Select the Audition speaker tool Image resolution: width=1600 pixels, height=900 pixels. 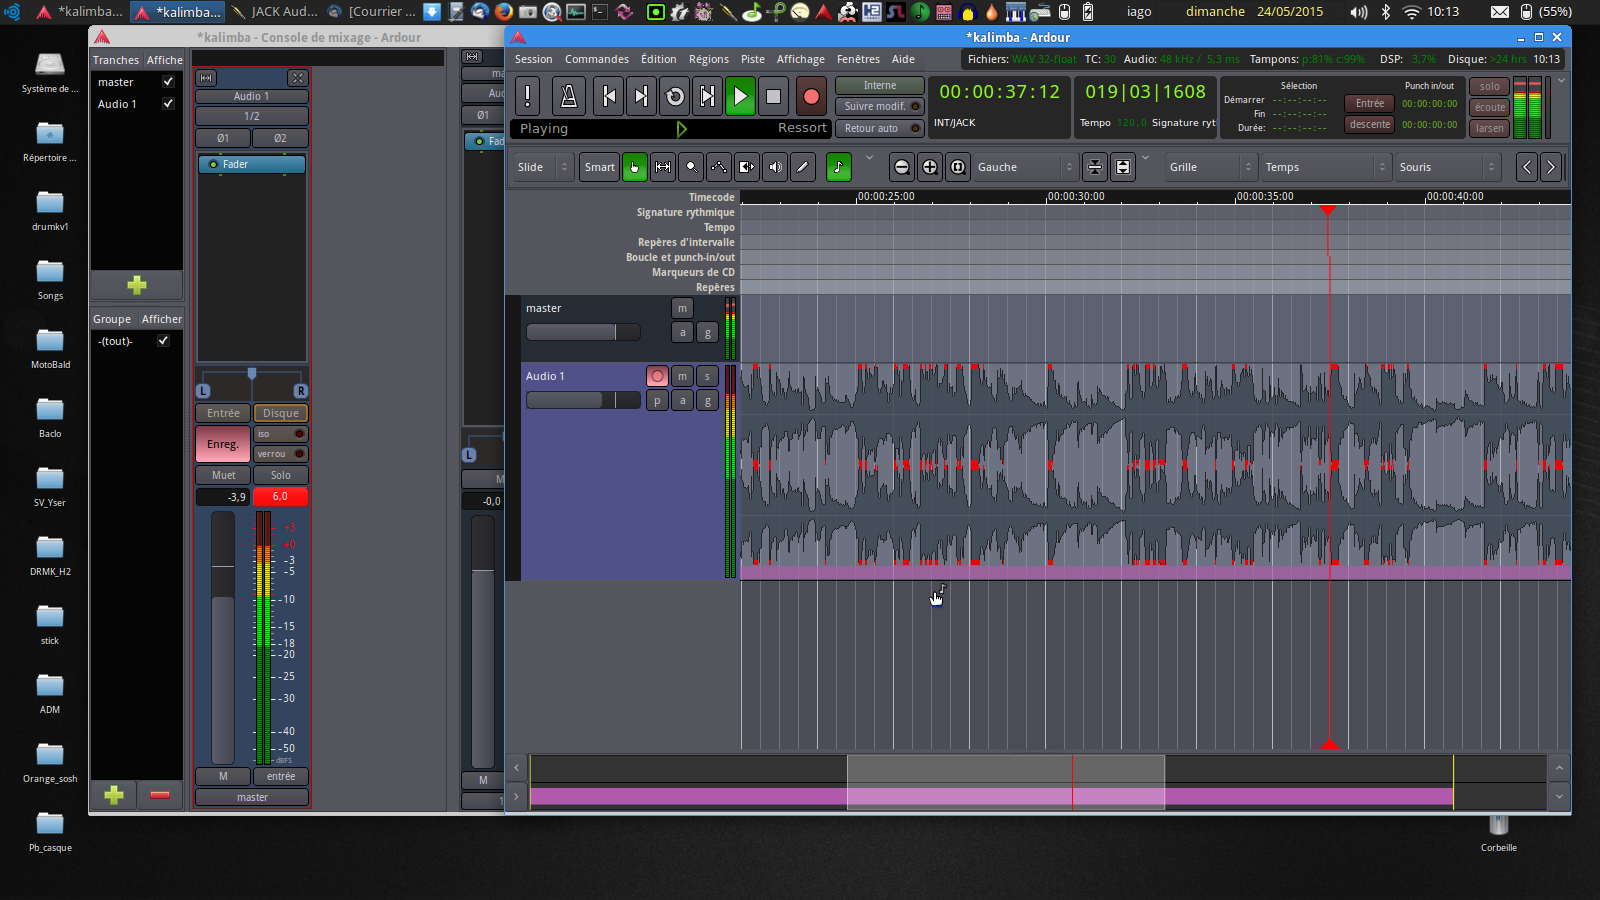click(775, 167)
